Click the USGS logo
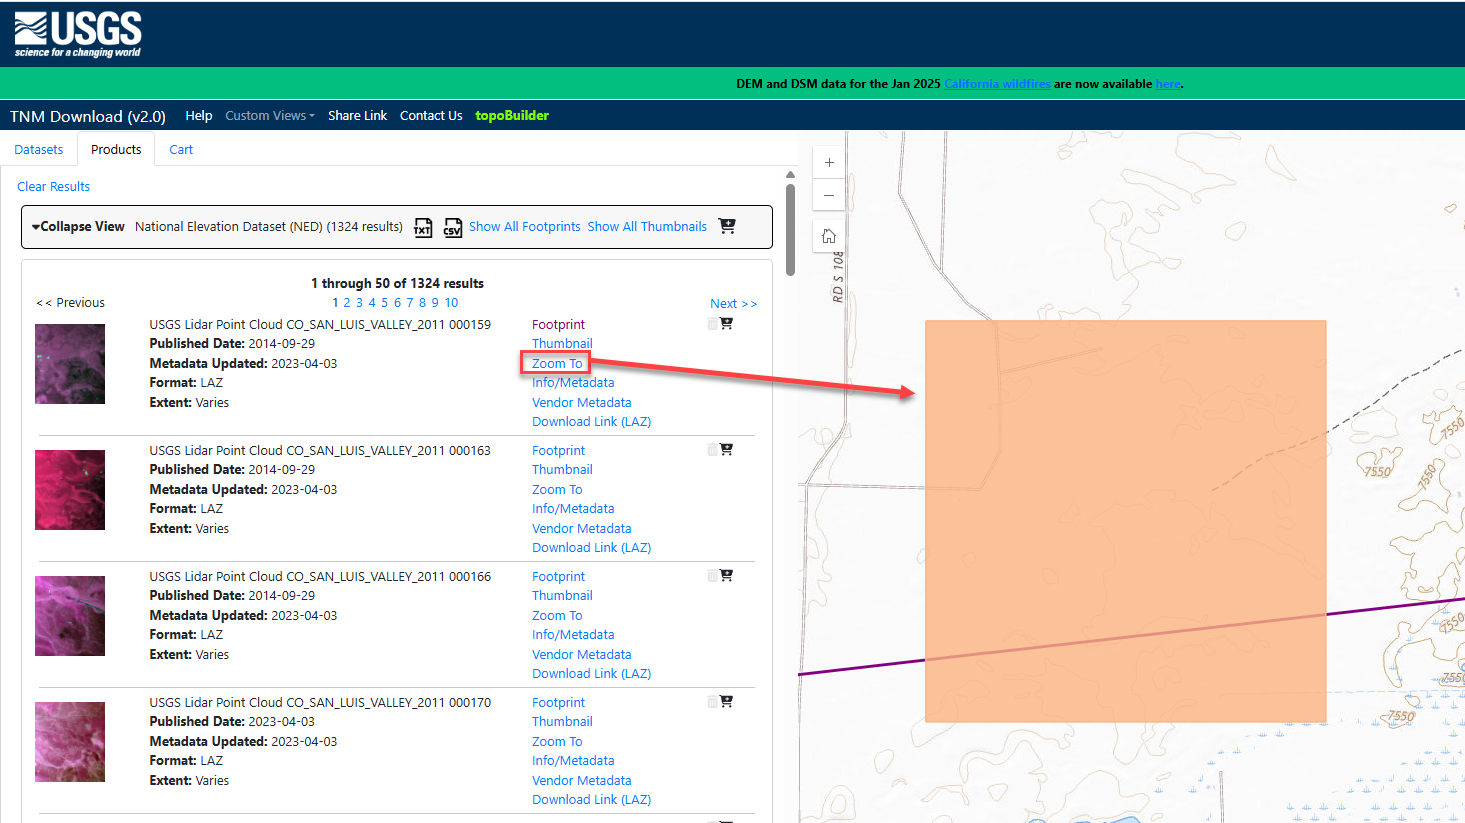 (78, 34)
